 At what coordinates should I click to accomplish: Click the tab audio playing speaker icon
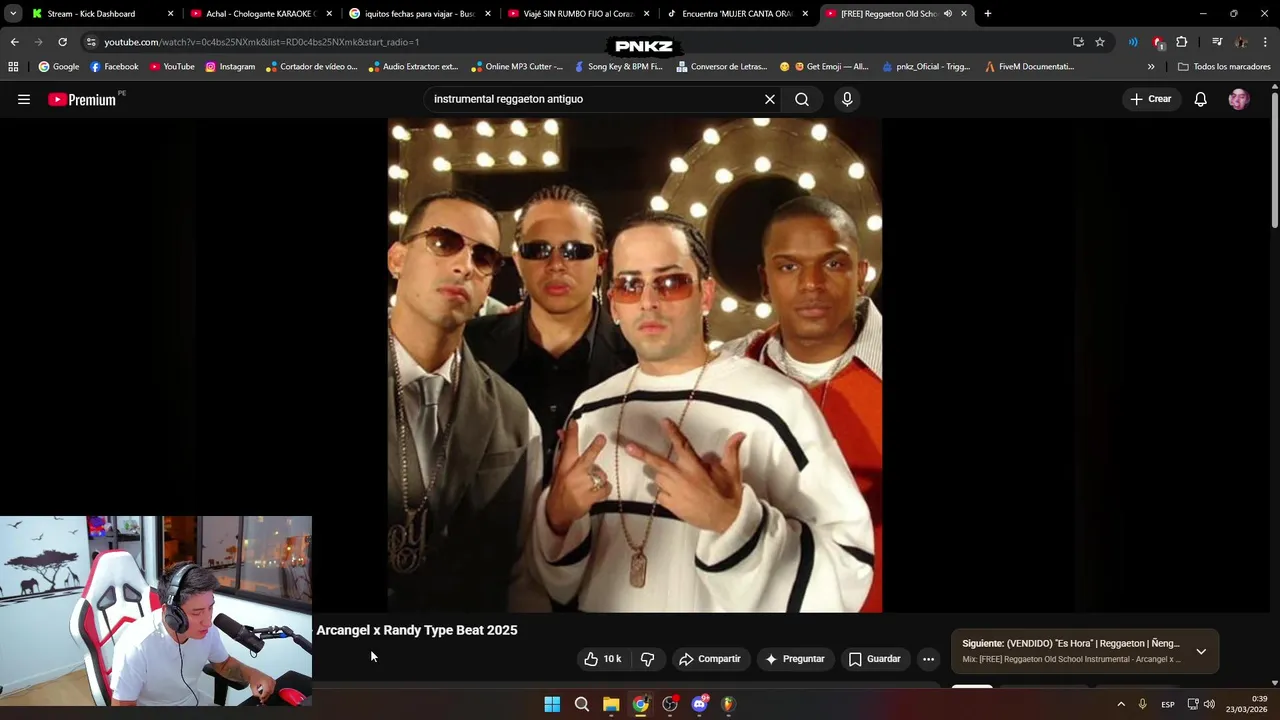tap(947, 14)
